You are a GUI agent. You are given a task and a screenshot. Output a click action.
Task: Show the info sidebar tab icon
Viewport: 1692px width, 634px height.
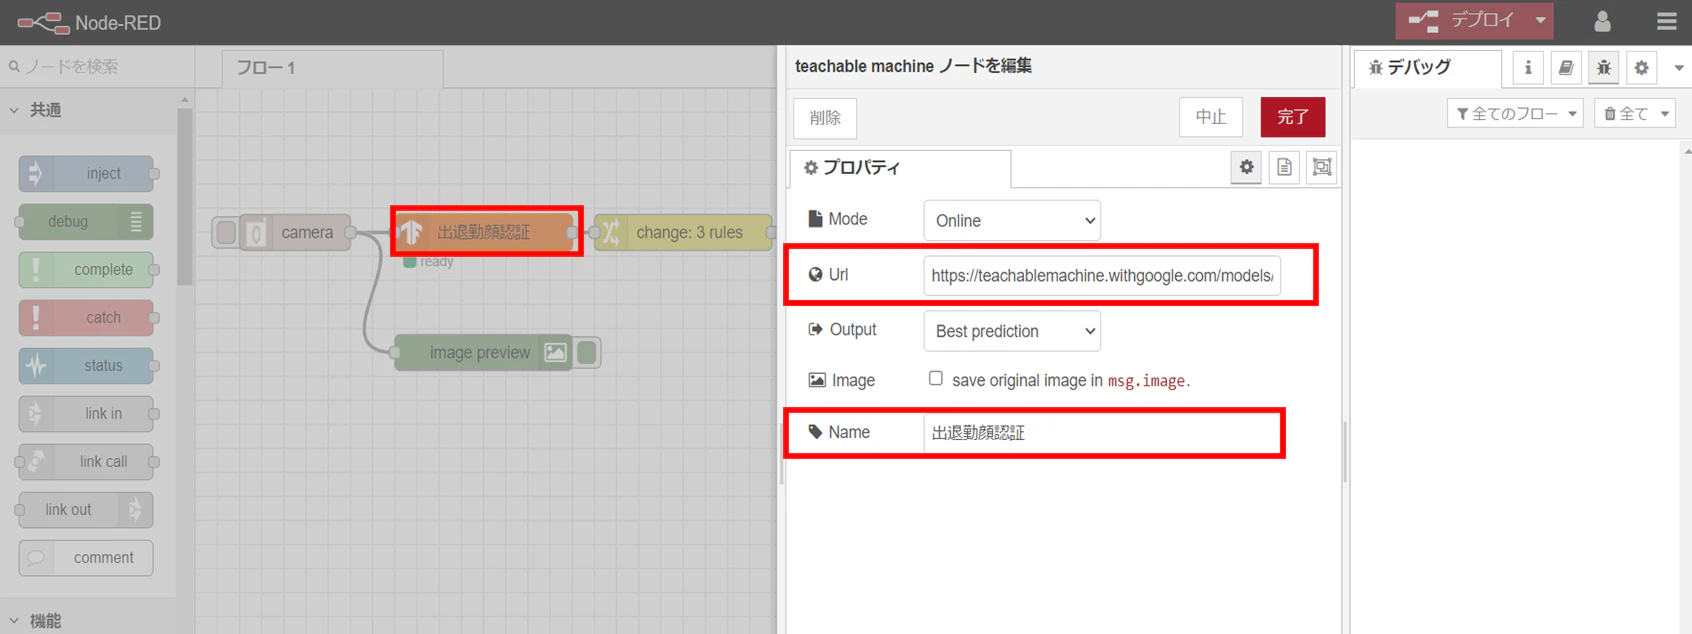pyautogui.click(x=1528, y=67)
